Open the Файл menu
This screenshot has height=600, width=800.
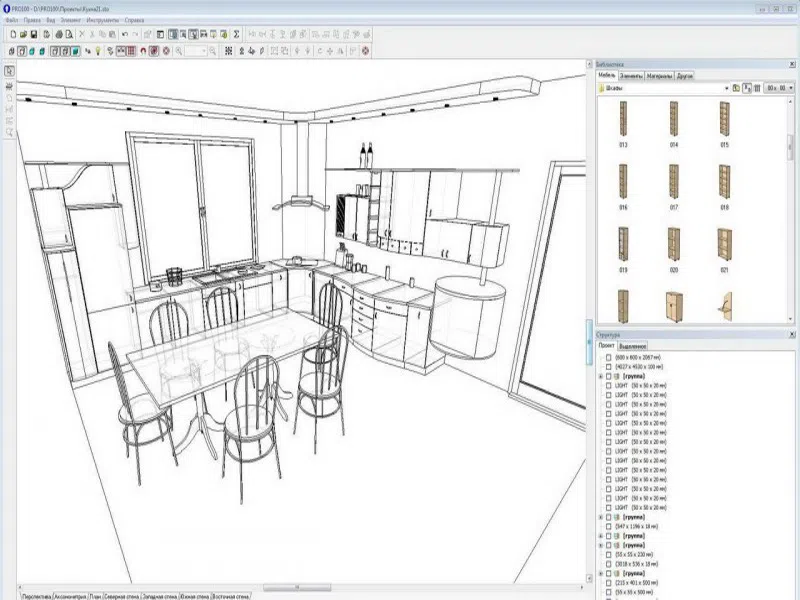tap(11, 20)
